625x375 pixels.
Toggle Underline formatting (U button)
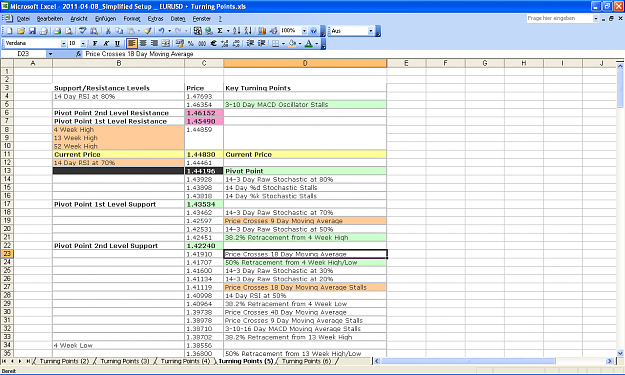[117, 43]
